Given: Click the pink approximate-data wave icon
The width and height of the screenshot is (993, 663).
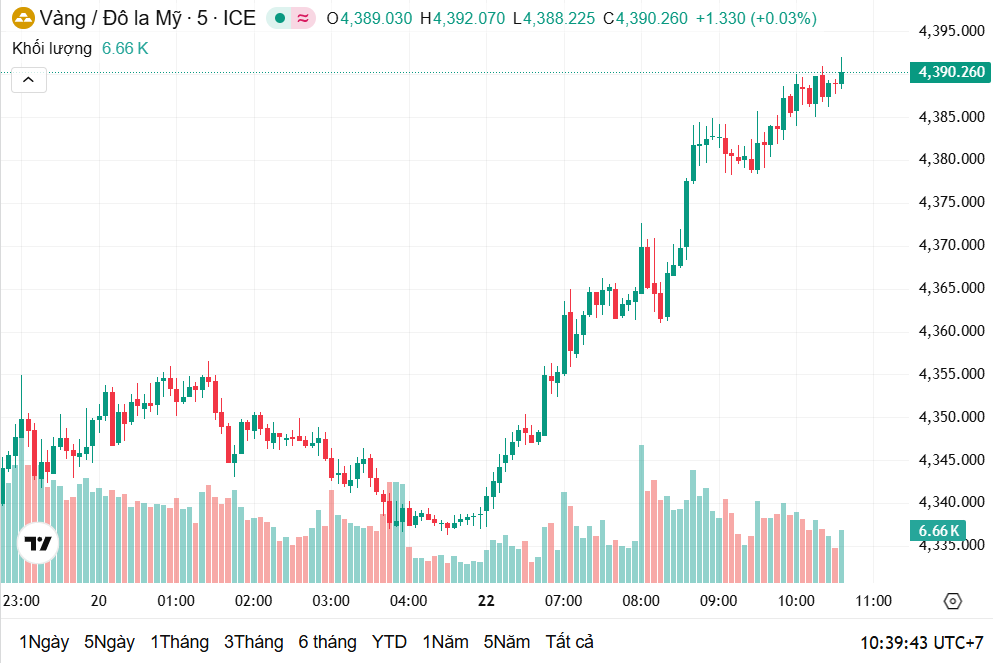Looking at the screenshot, I should pyautogui.click(x=302, y=18).
